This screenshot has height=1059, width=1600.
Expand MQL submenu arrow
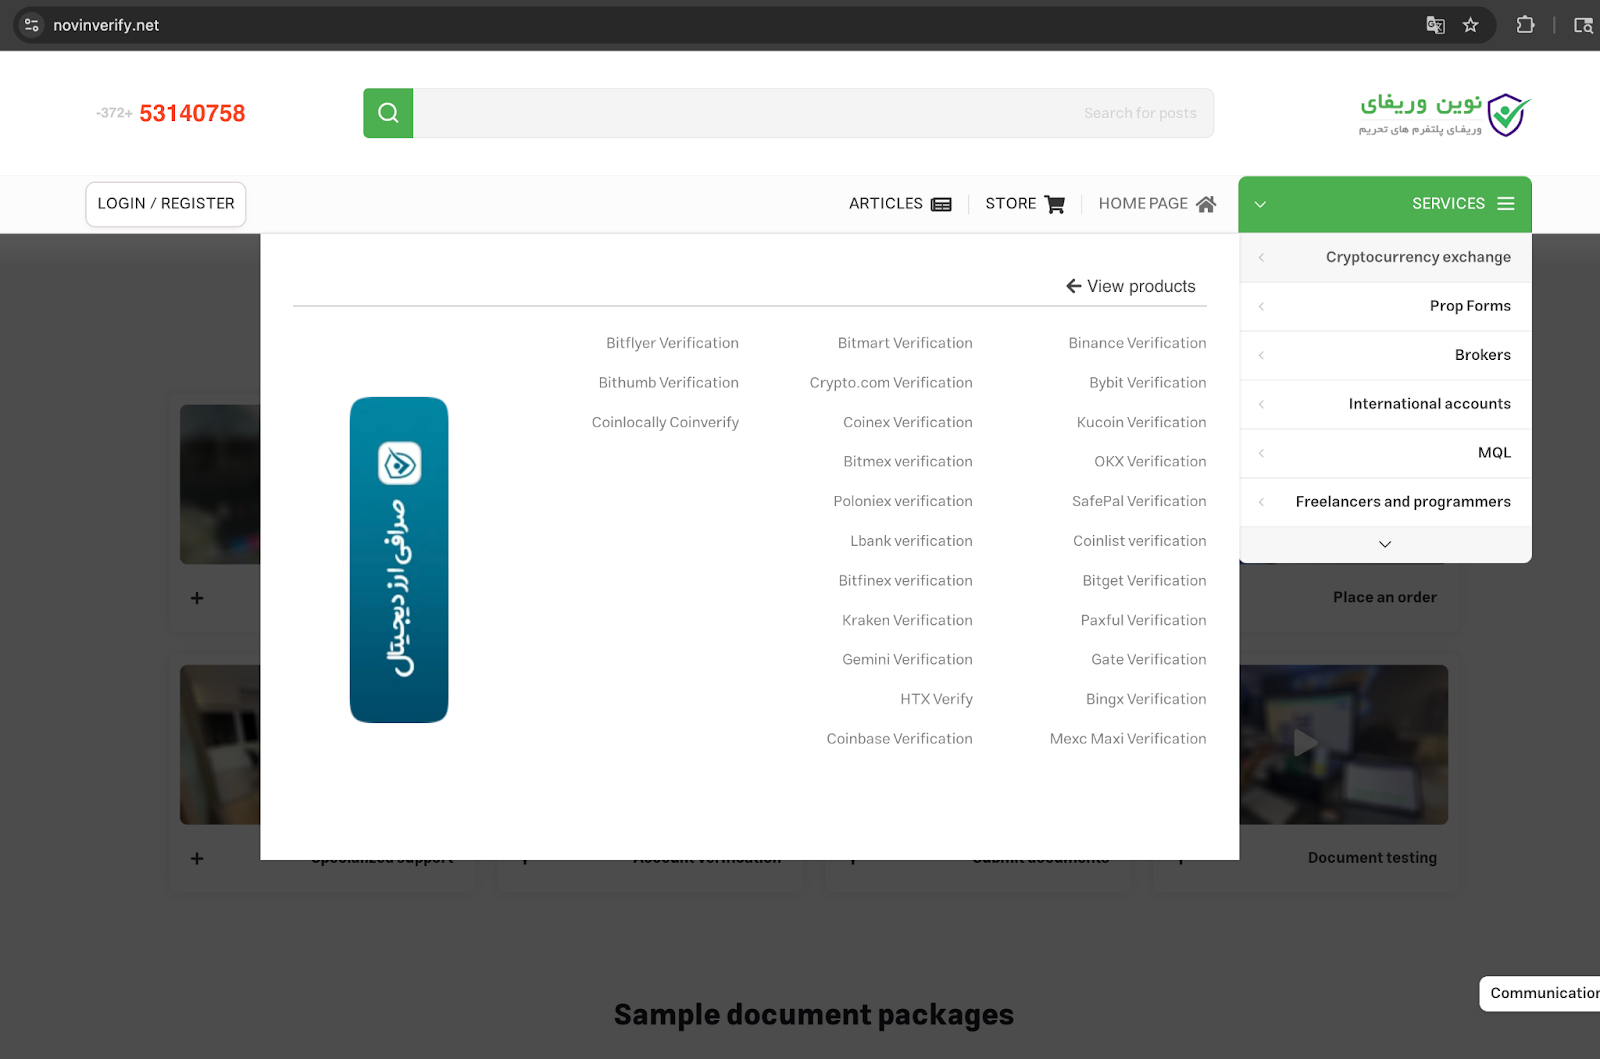(1262, 454)
